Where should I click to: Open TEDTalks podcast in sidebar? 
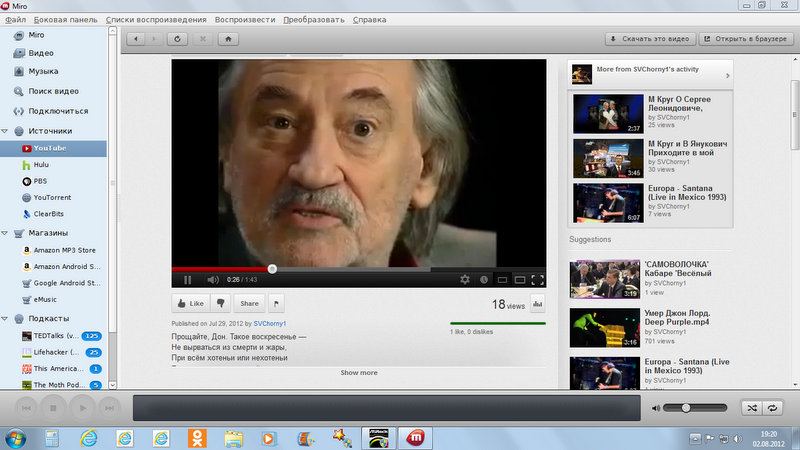[54, 336]
